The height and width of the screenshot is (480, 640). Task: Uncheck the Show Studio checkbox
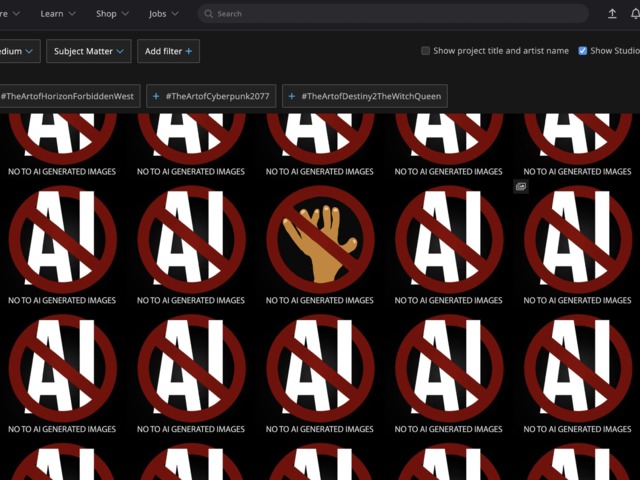click(582, 51)
